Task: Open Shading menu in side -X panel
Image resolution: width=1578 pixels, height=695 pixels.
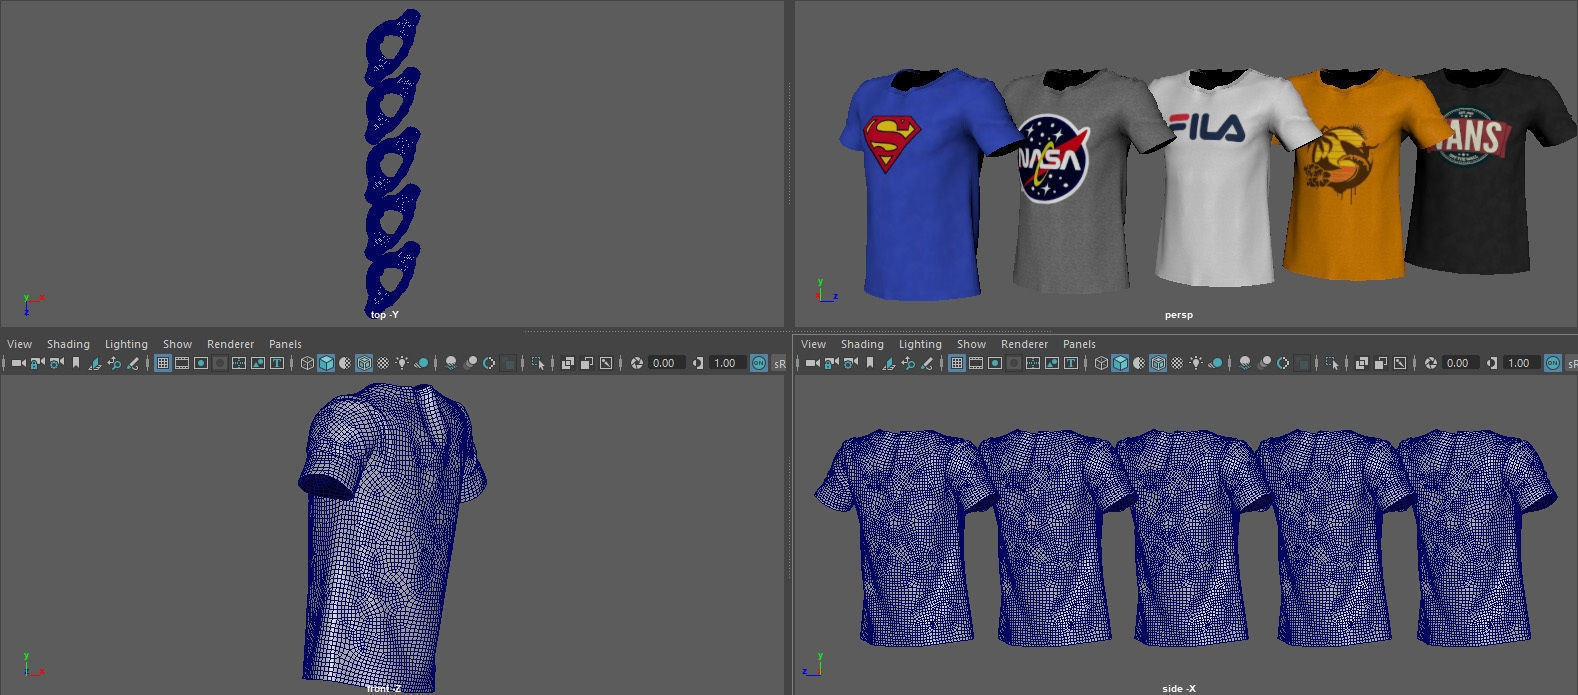Action: coord(862,344)
